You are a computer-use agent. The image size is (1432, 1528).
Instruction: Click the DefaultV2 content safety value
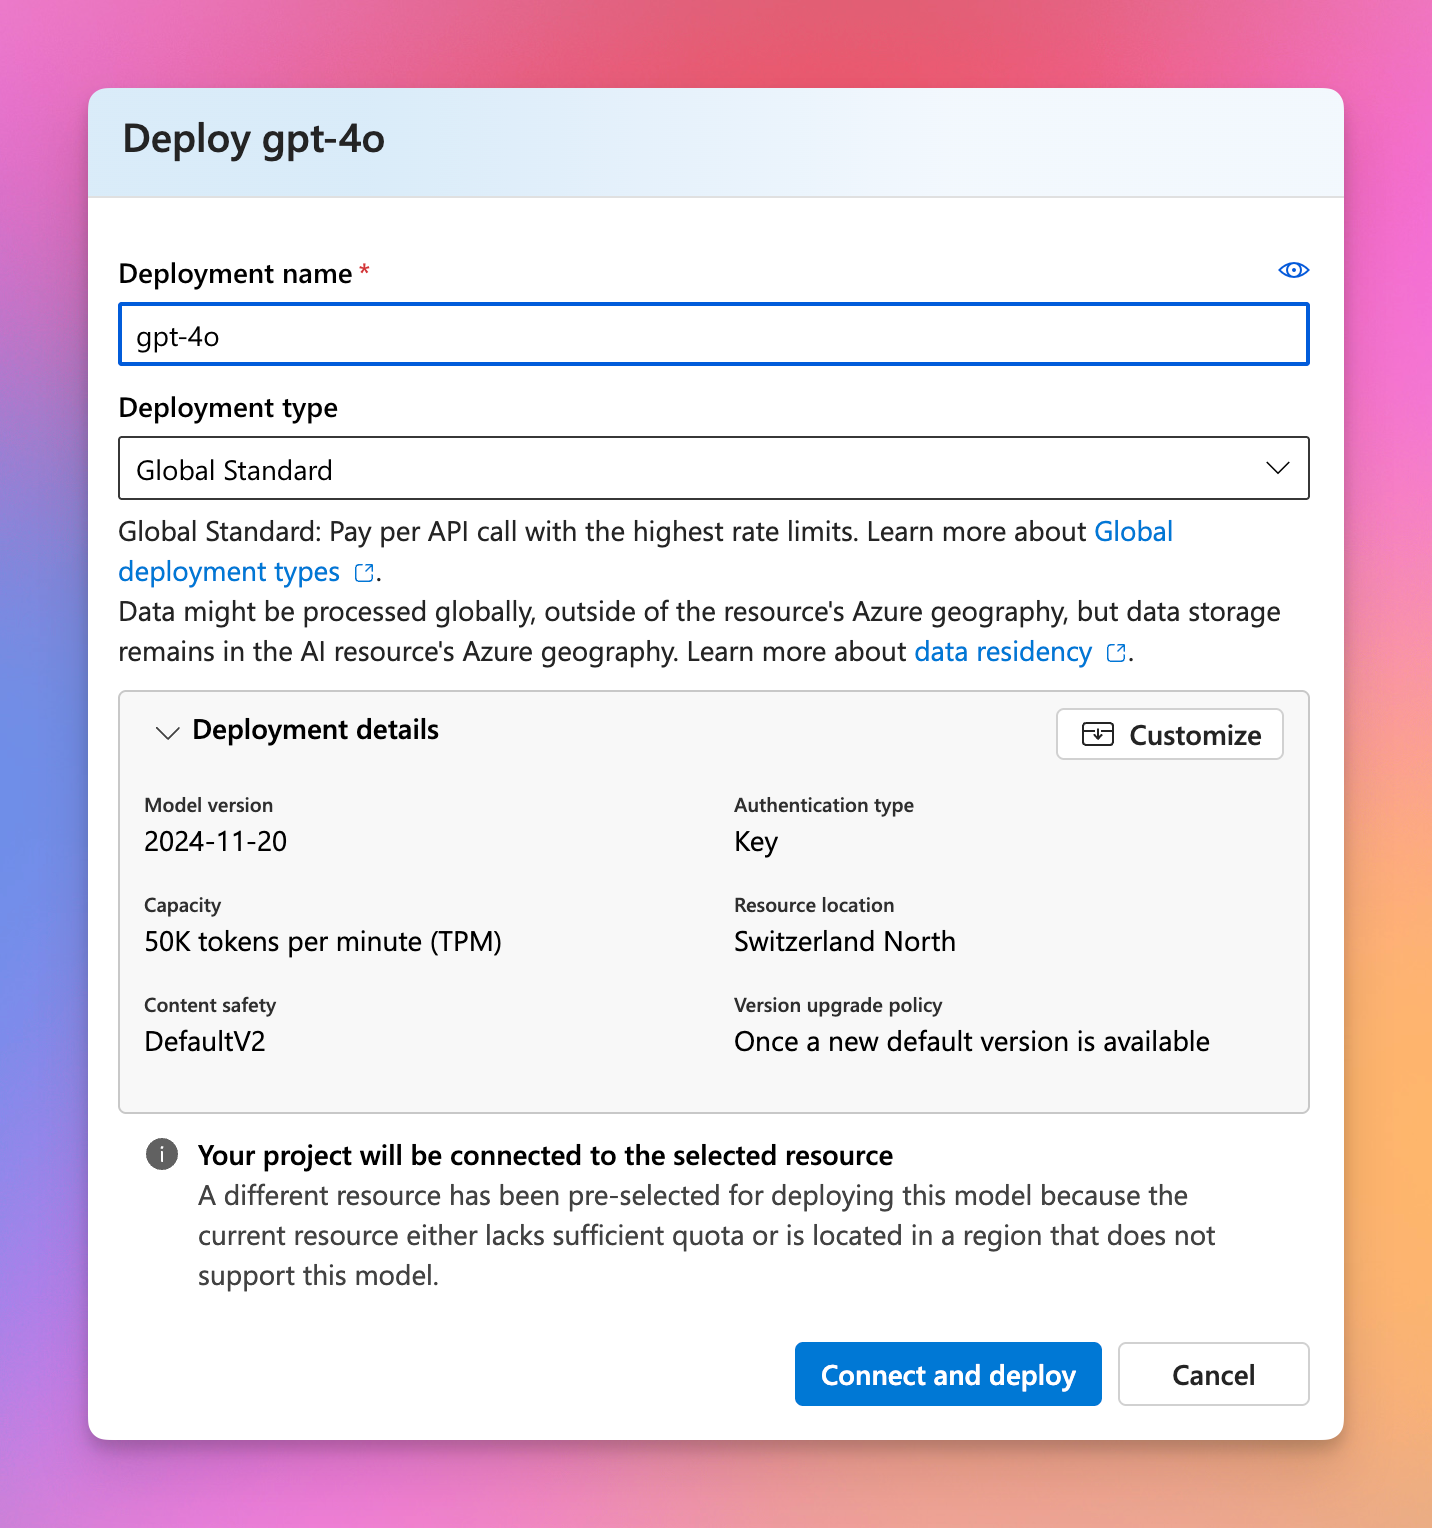pos(205,1042)
